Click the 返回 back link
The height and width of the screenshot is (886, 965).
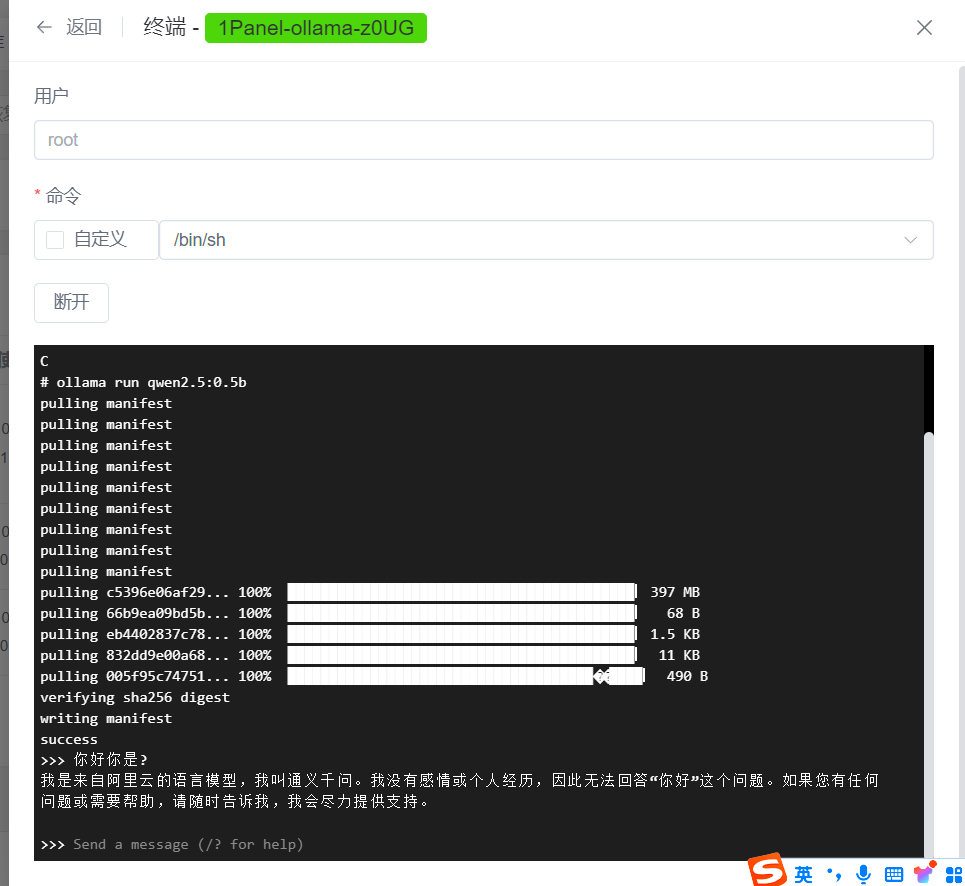(x=84, y=27)
